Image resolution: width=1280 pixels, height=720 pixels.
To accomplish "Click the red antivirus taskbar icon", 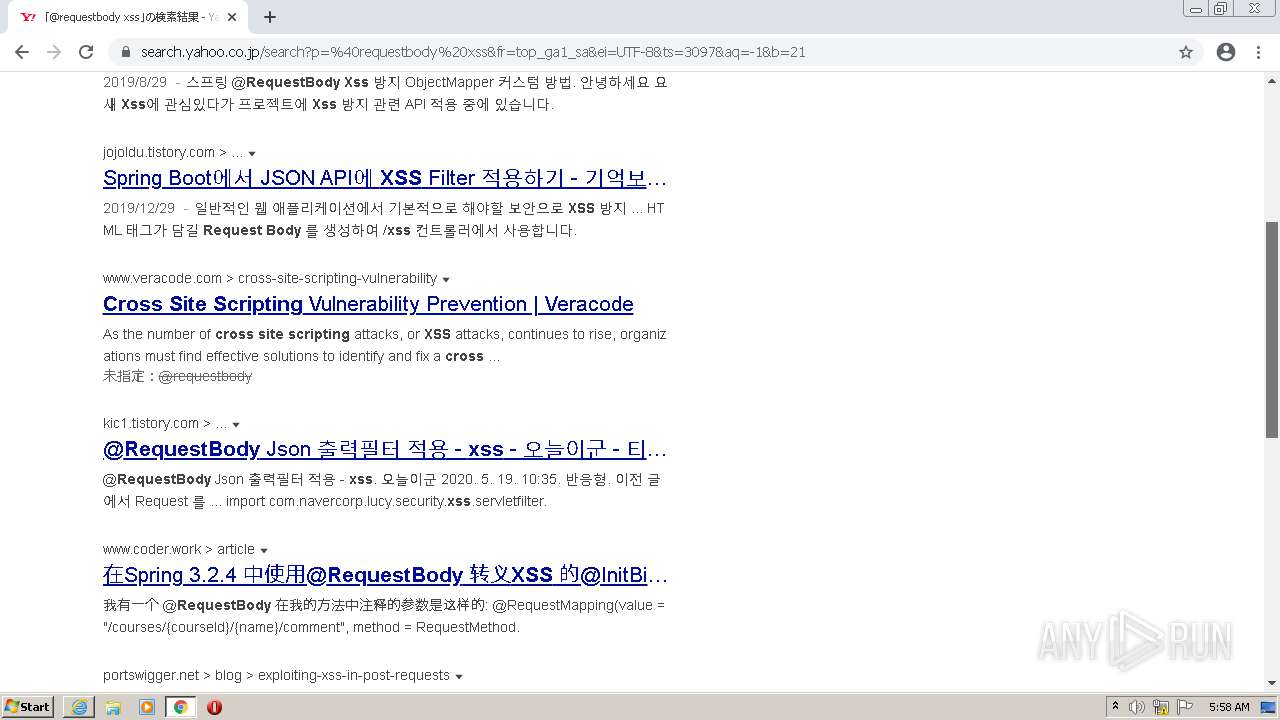I will coord(214,707).
